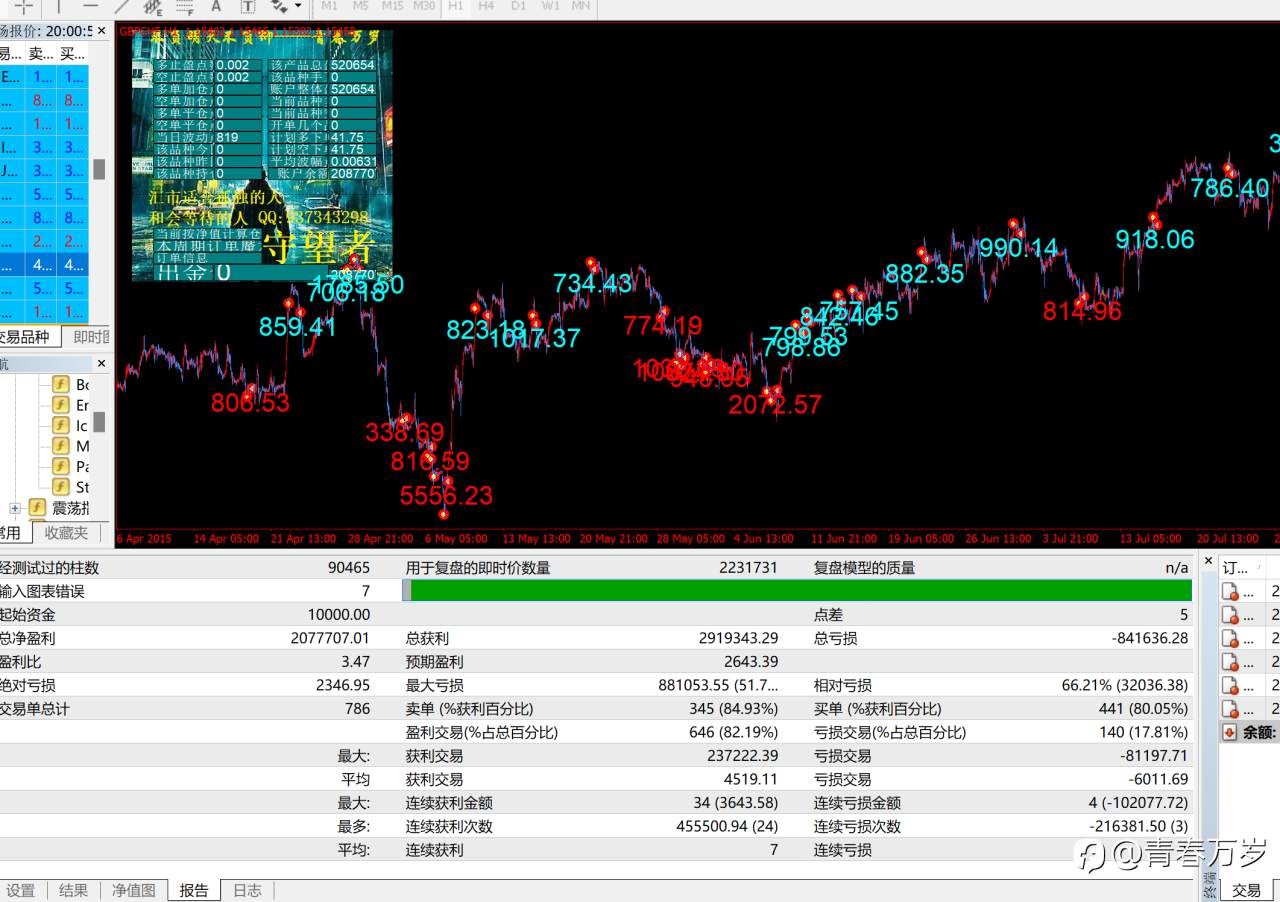Close the terminal orders panel
The height and width of the screenshot is (902, 1280).
click(x=1208, y=561)
